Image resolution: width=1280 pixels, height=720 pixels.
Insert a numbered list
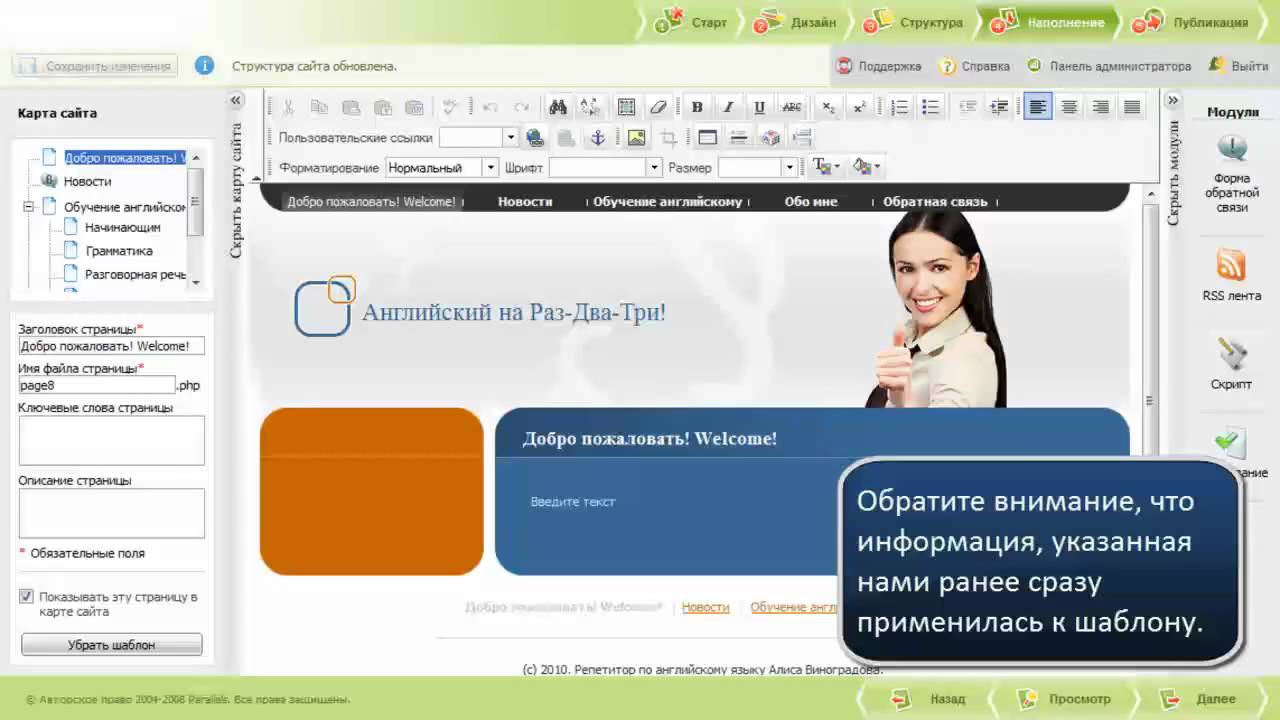point(899,107)
